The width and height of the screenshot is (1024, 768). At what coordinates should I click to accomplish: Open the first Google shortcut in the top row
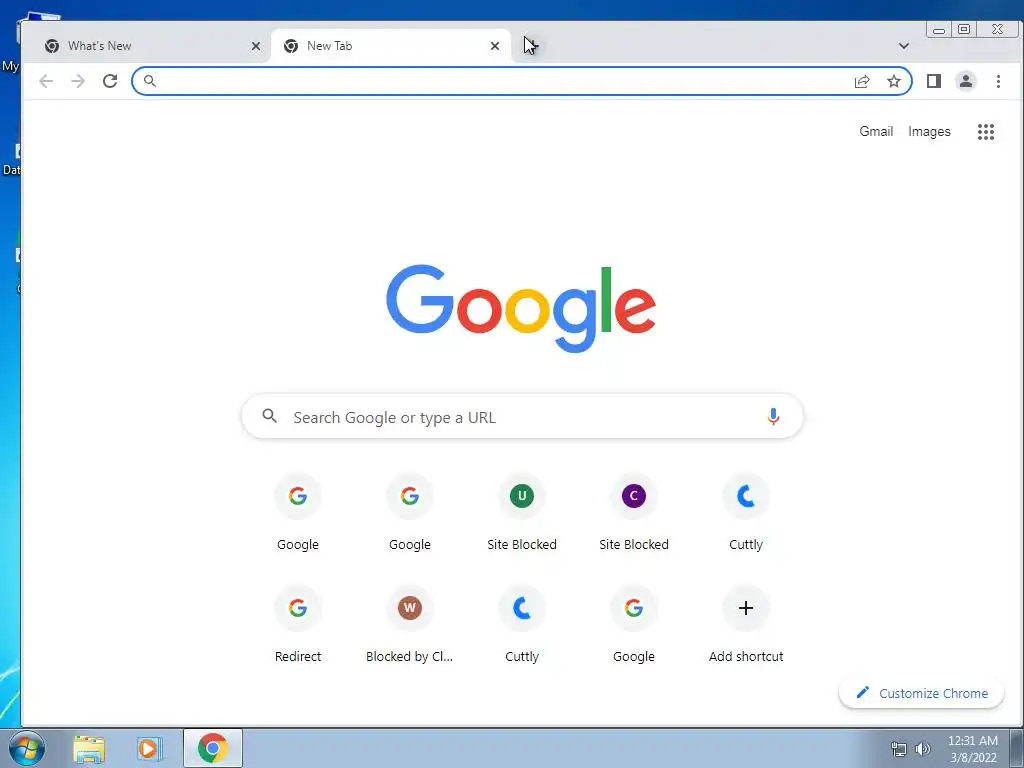298,514
